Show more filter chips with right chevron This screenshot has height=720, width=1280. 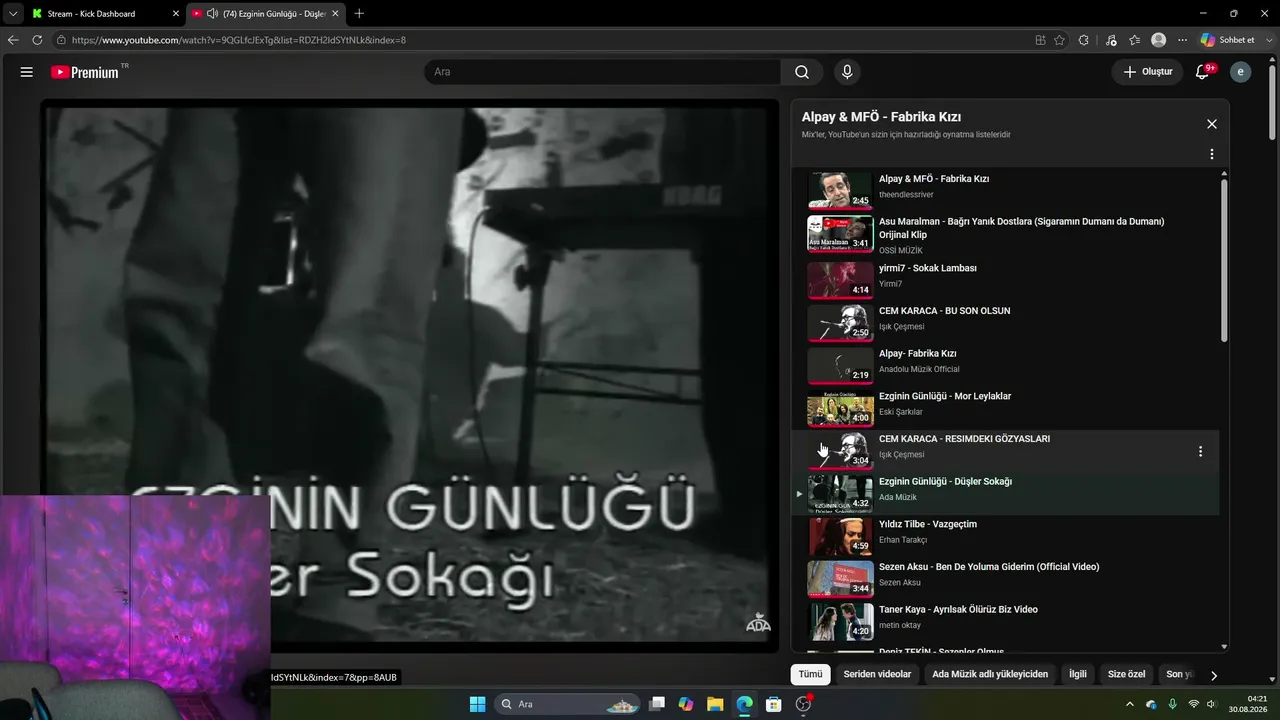[x=1214, y=675]
